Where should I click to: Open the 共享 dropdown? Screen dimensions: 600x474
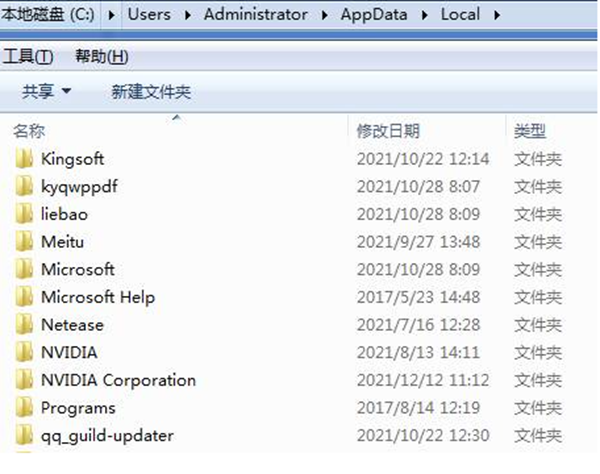[x=46, y=91]
